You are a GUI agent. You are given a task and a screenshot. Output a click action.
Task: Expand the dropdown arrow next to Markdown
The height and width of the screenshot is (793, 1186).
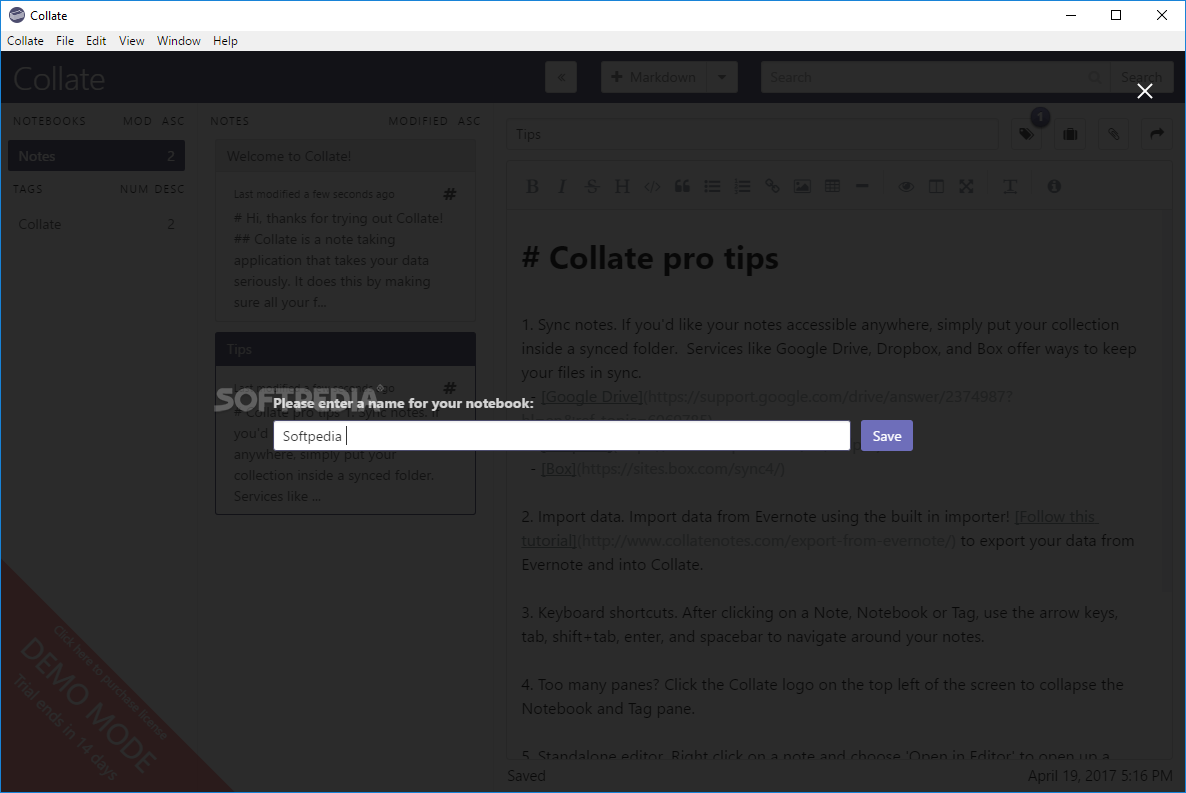[x=722, y=77]
